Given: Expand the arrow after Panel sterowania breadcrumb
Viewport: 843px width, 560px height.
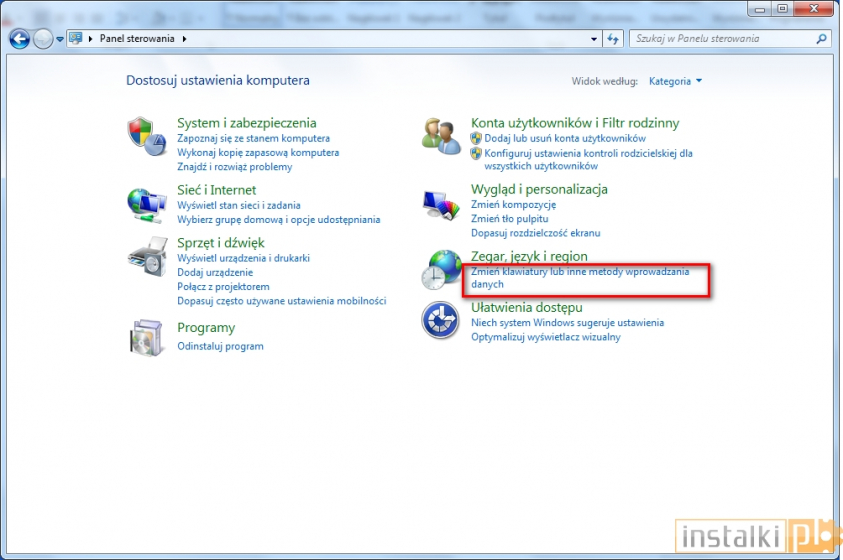Looking at the screenshot, I should coord(184,39).
